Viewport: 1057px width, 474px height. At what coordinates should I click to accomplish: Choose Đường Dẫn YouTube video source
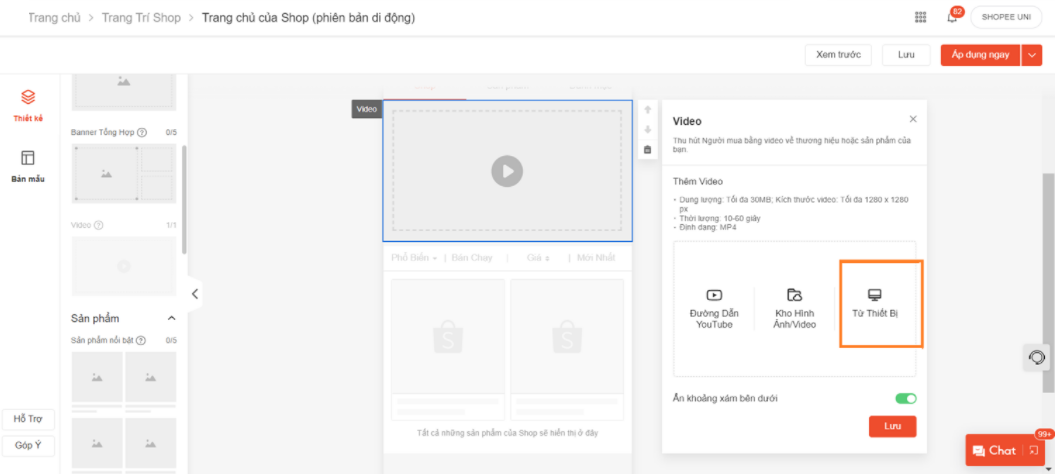(714, 307)
